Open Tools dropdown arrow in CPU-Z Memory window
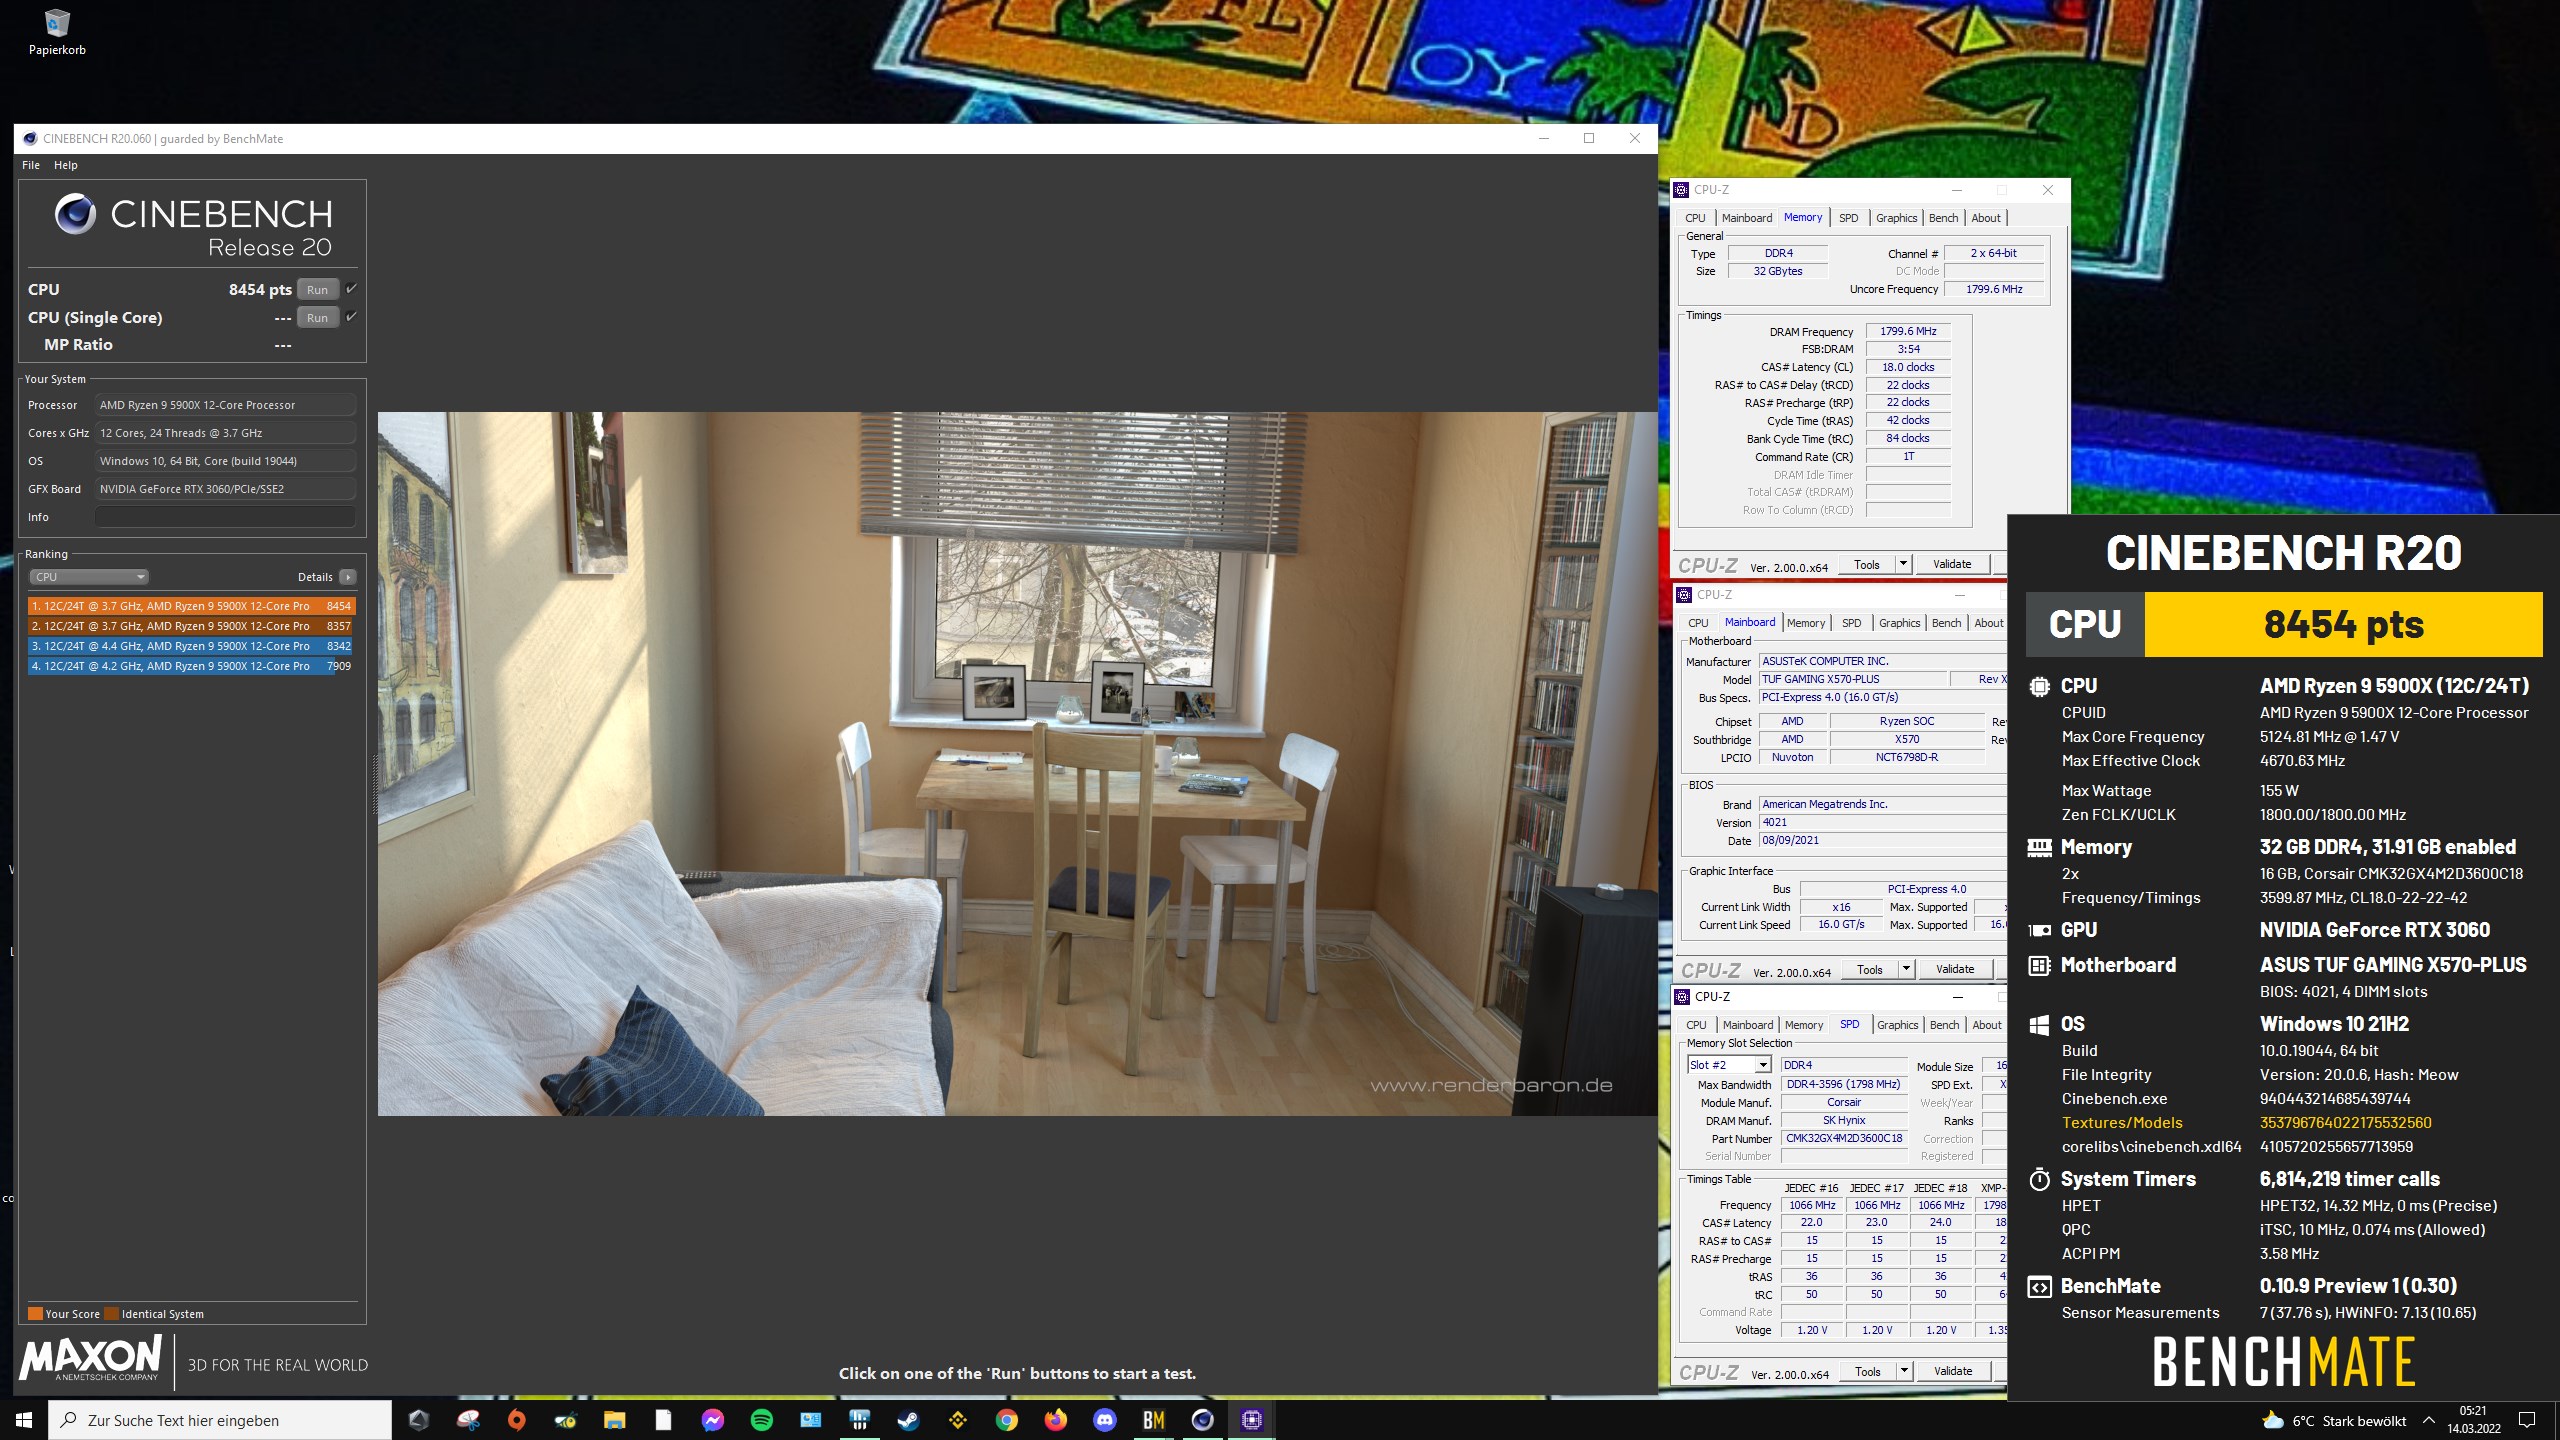 pos(1903,564)
